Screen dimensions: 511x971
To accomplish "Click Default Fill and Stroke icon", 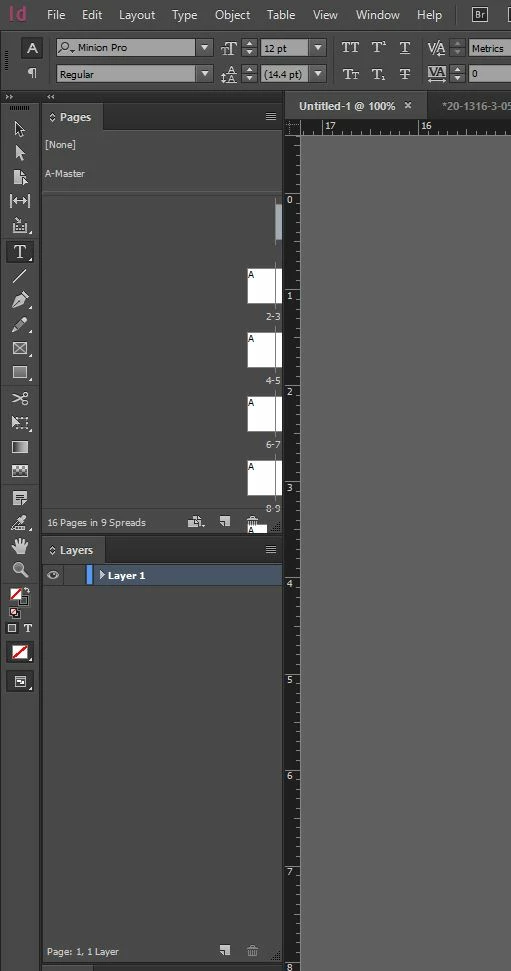I will (15, 613).
